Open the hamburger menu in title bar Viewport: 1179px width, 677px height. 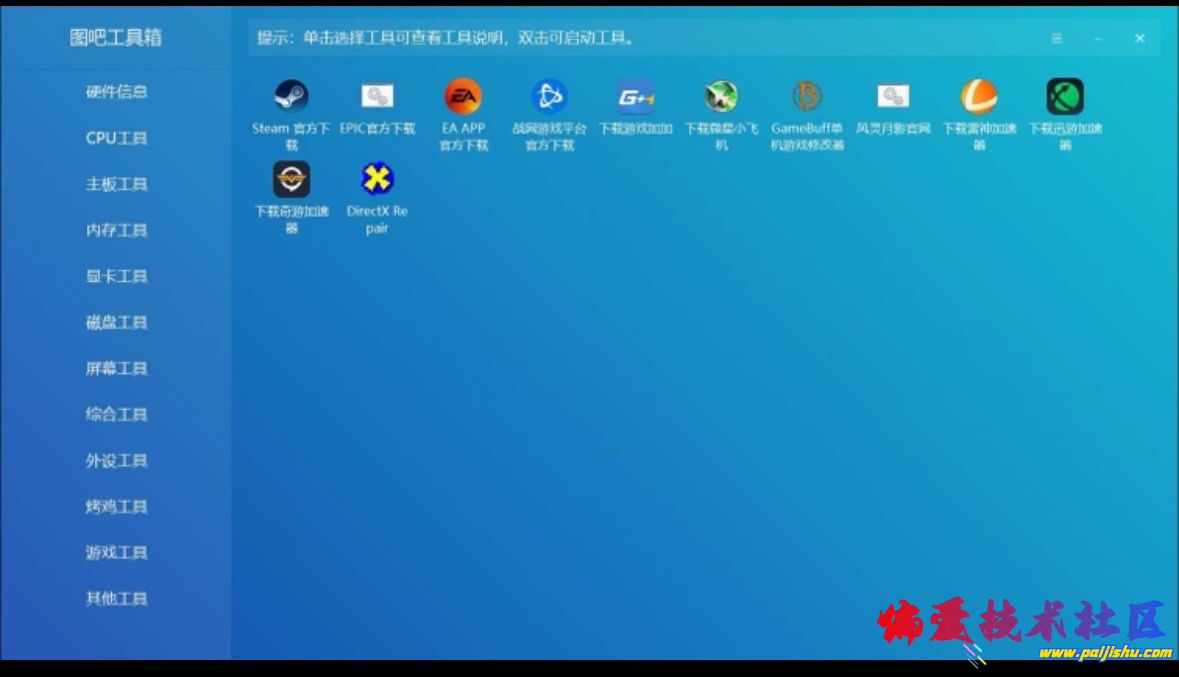(x=1056, y=39)
